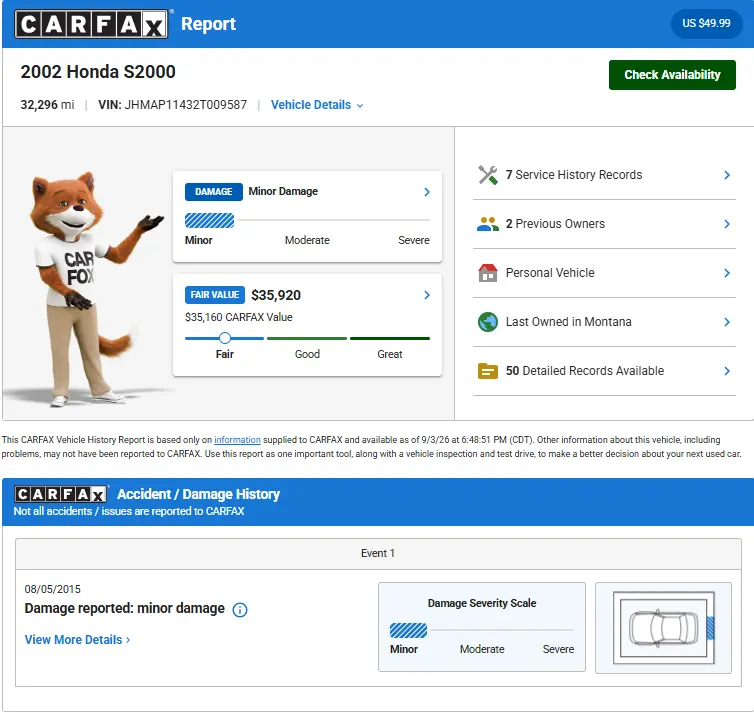Click the US $49.99 price button
This screenshot has height=712, width=754.
(x=706, y=23)
